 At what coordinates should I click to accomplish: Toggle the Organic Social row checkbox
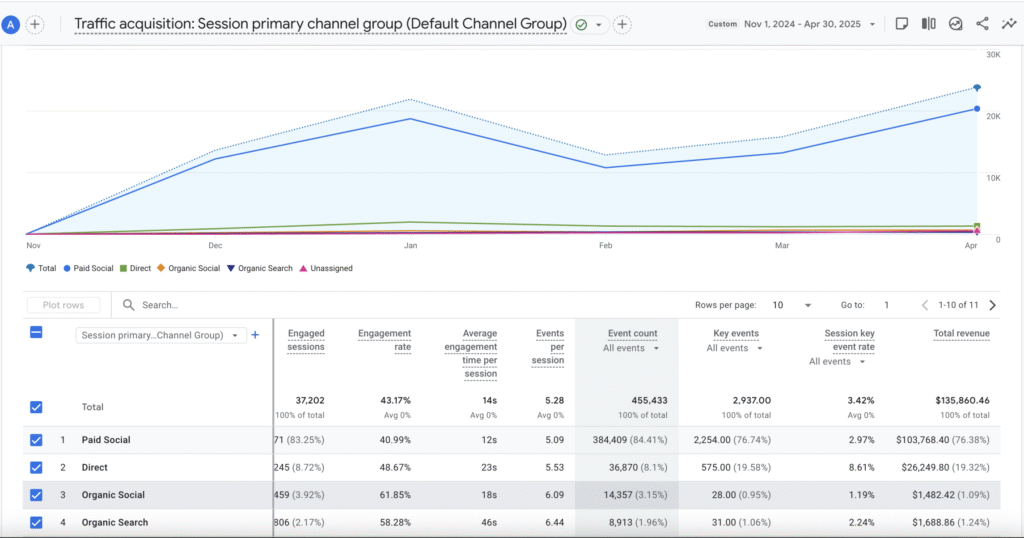click(x=36, y=495)
